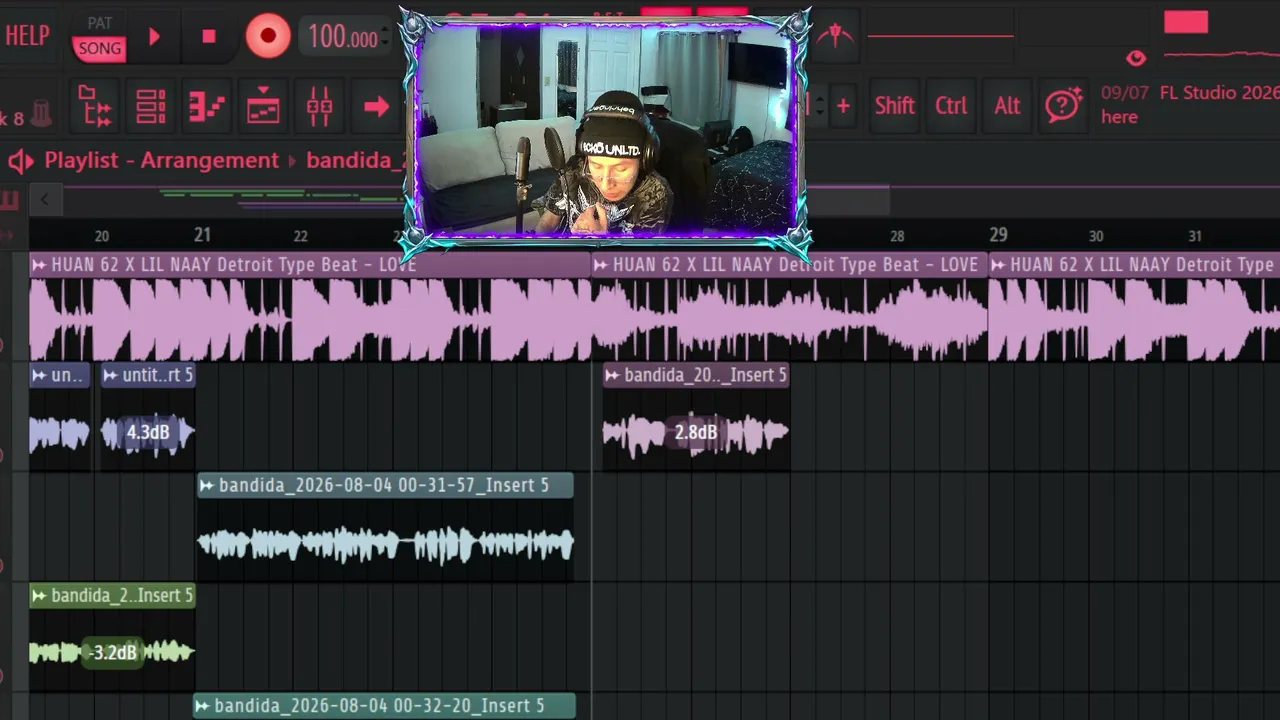Open the clip menu of the HUAN 62 clip at bar 29
The height and width of the screenshot is (720, 1280).
coord(999,265)
